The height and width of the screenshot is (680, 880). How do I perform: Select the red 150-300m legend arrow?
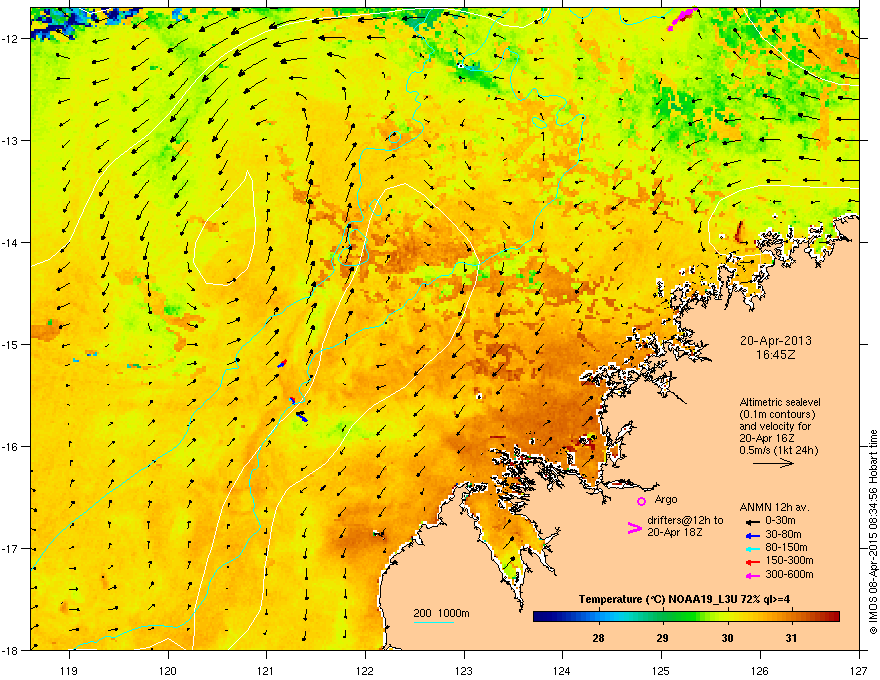[x=753, y=561]
